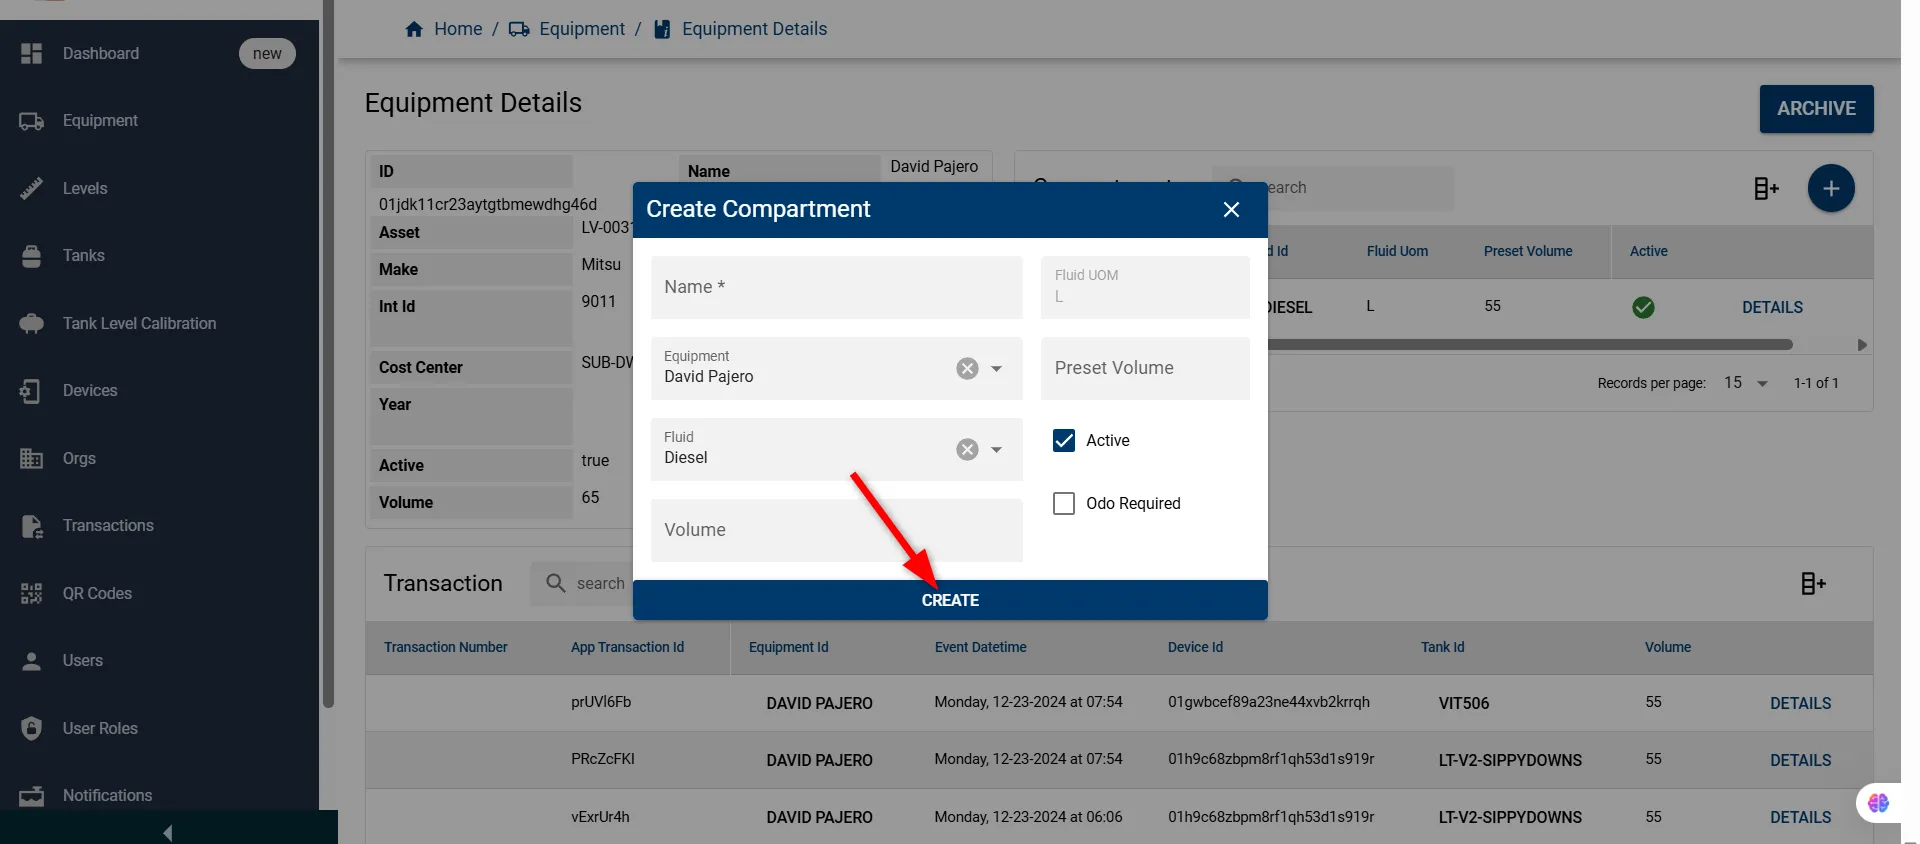Select the Users person icon
This screenshot has width=1920, height=844.
(x=32, y=661)
